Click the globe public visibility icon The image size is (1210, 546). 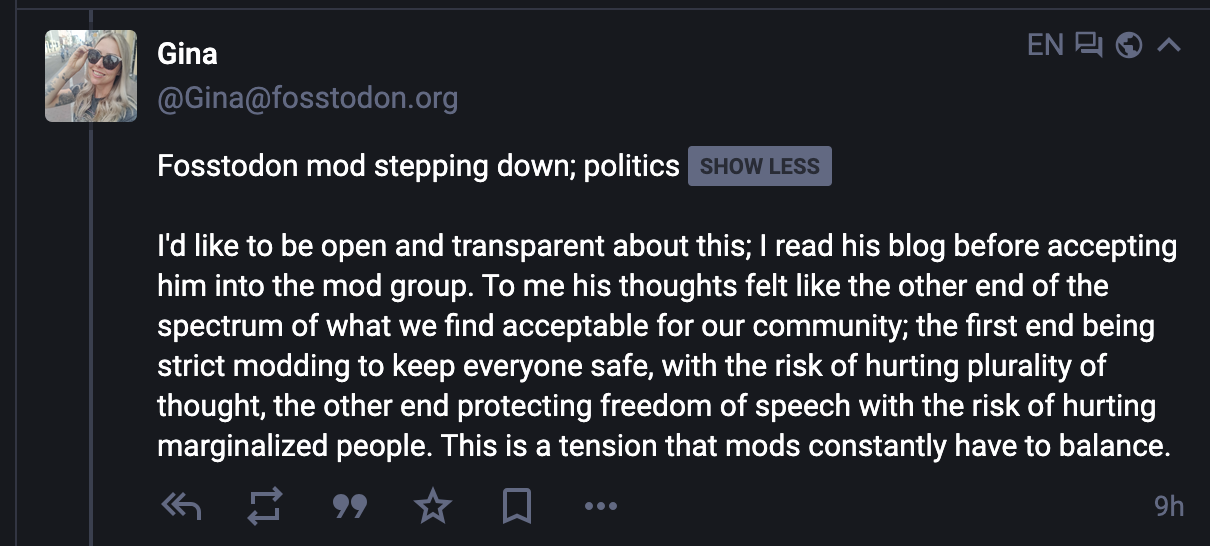click(x=1129, y=45)
